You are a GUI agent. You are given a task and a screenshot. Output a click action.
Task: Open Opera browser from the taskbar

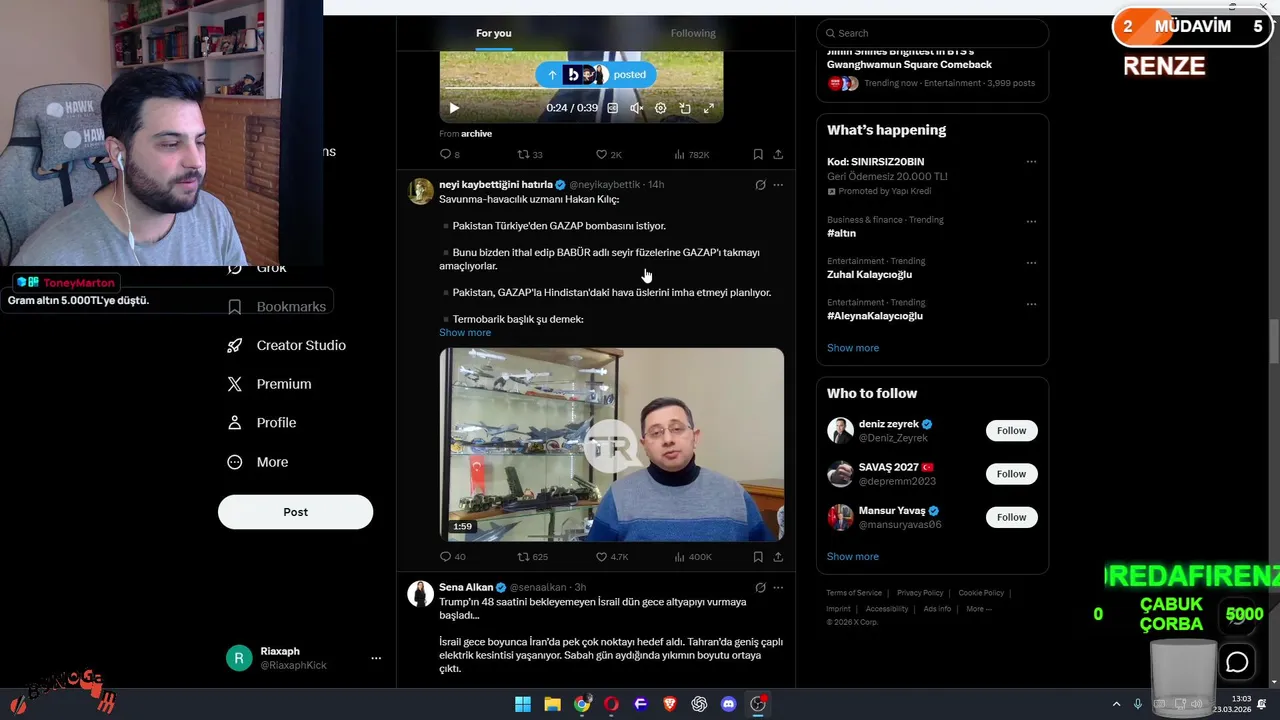611,704
